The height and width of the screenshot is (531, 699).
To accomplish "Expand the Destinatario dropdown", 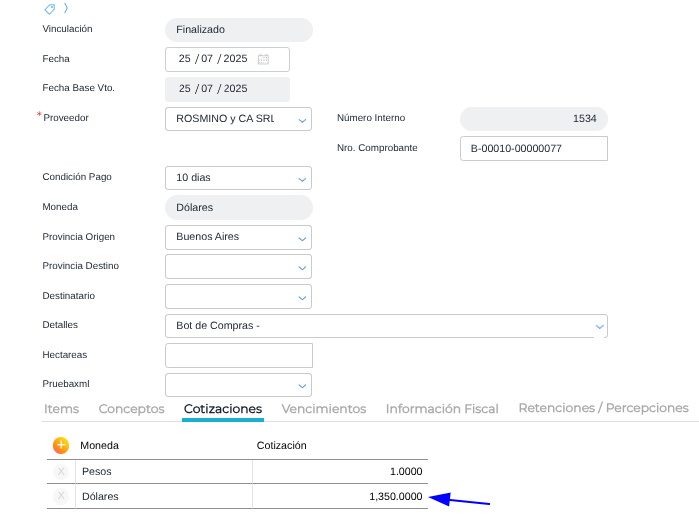I will click(302, 297).
